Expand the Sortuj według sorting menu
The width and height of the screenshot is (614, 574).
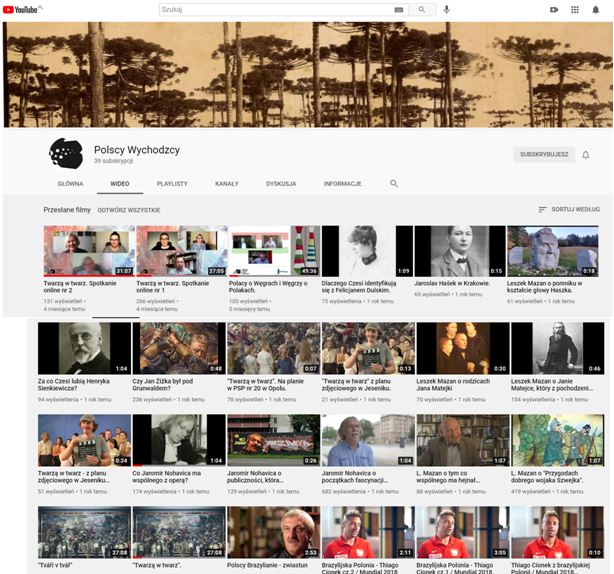point(569,209)
